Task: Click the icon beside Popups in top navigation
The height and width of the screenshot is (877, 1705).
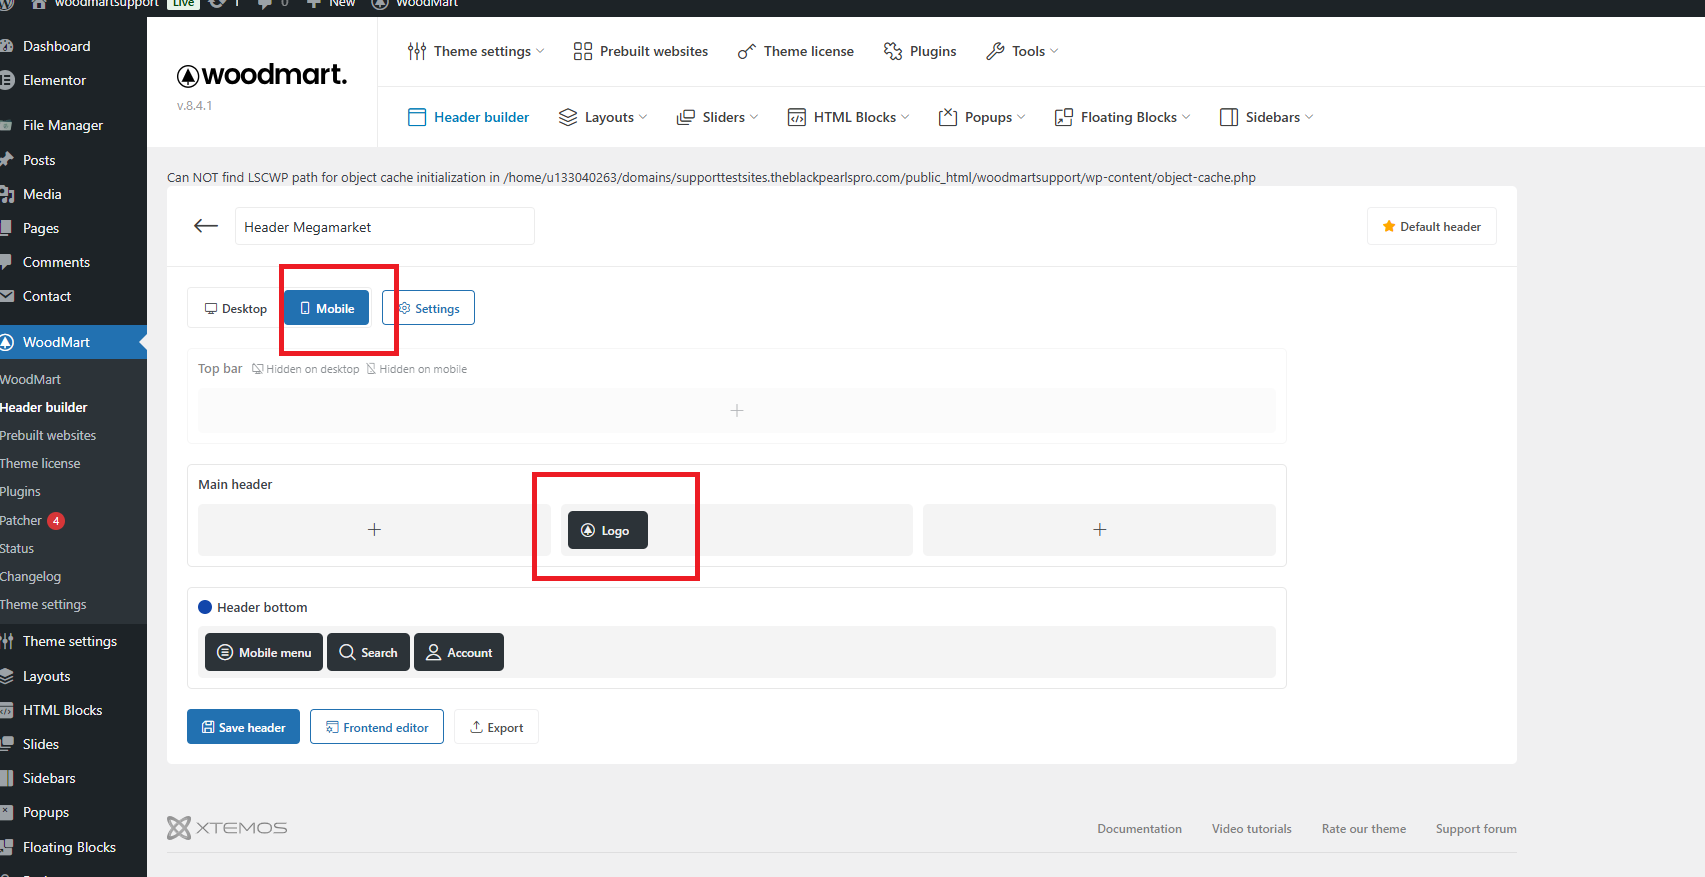Action: coord(948,117)
